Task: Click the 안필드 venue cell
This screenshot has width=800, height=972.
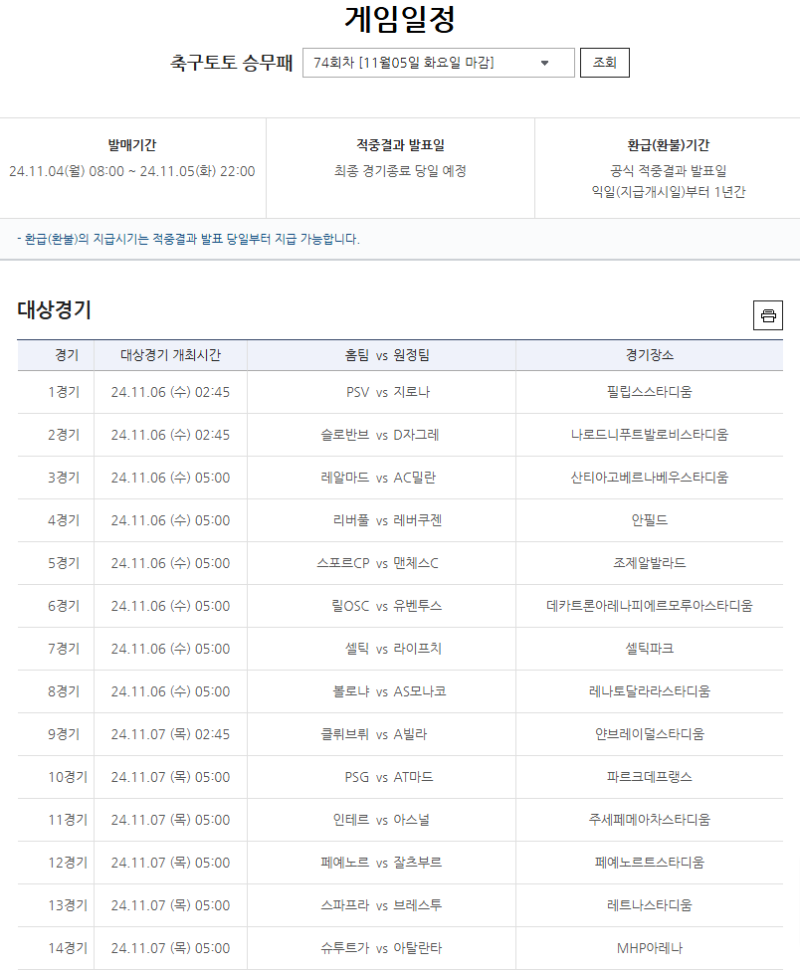Action: [649, 520]
